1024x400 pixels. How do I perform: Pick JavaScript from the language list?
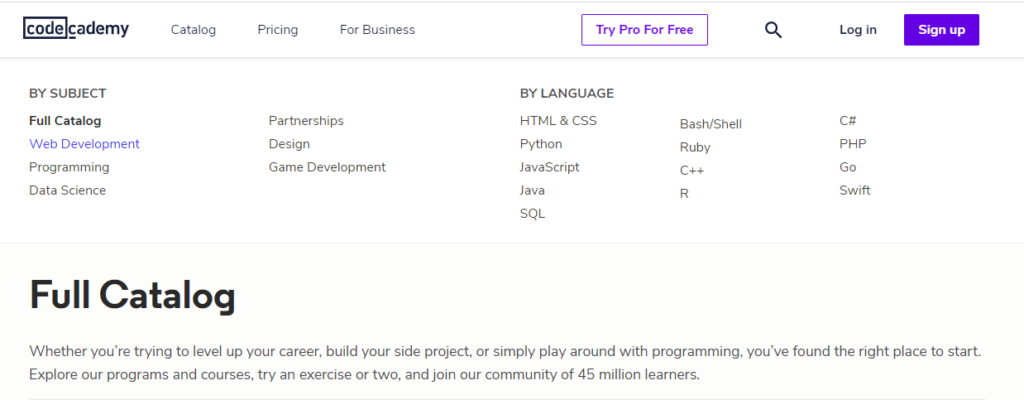549,167
